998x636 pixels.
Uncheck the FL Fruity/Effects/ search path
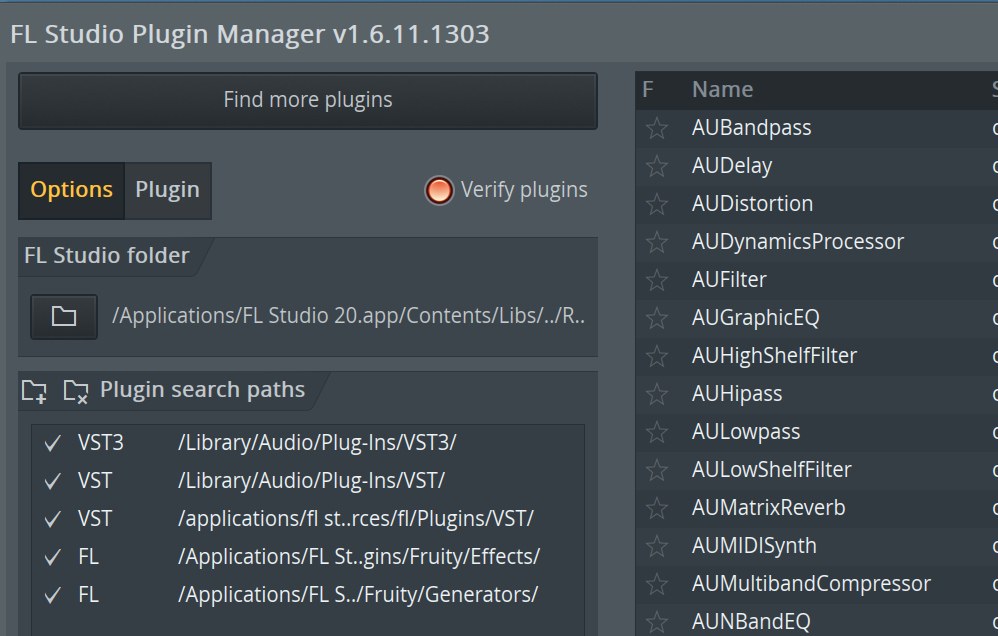pos(53,557)
